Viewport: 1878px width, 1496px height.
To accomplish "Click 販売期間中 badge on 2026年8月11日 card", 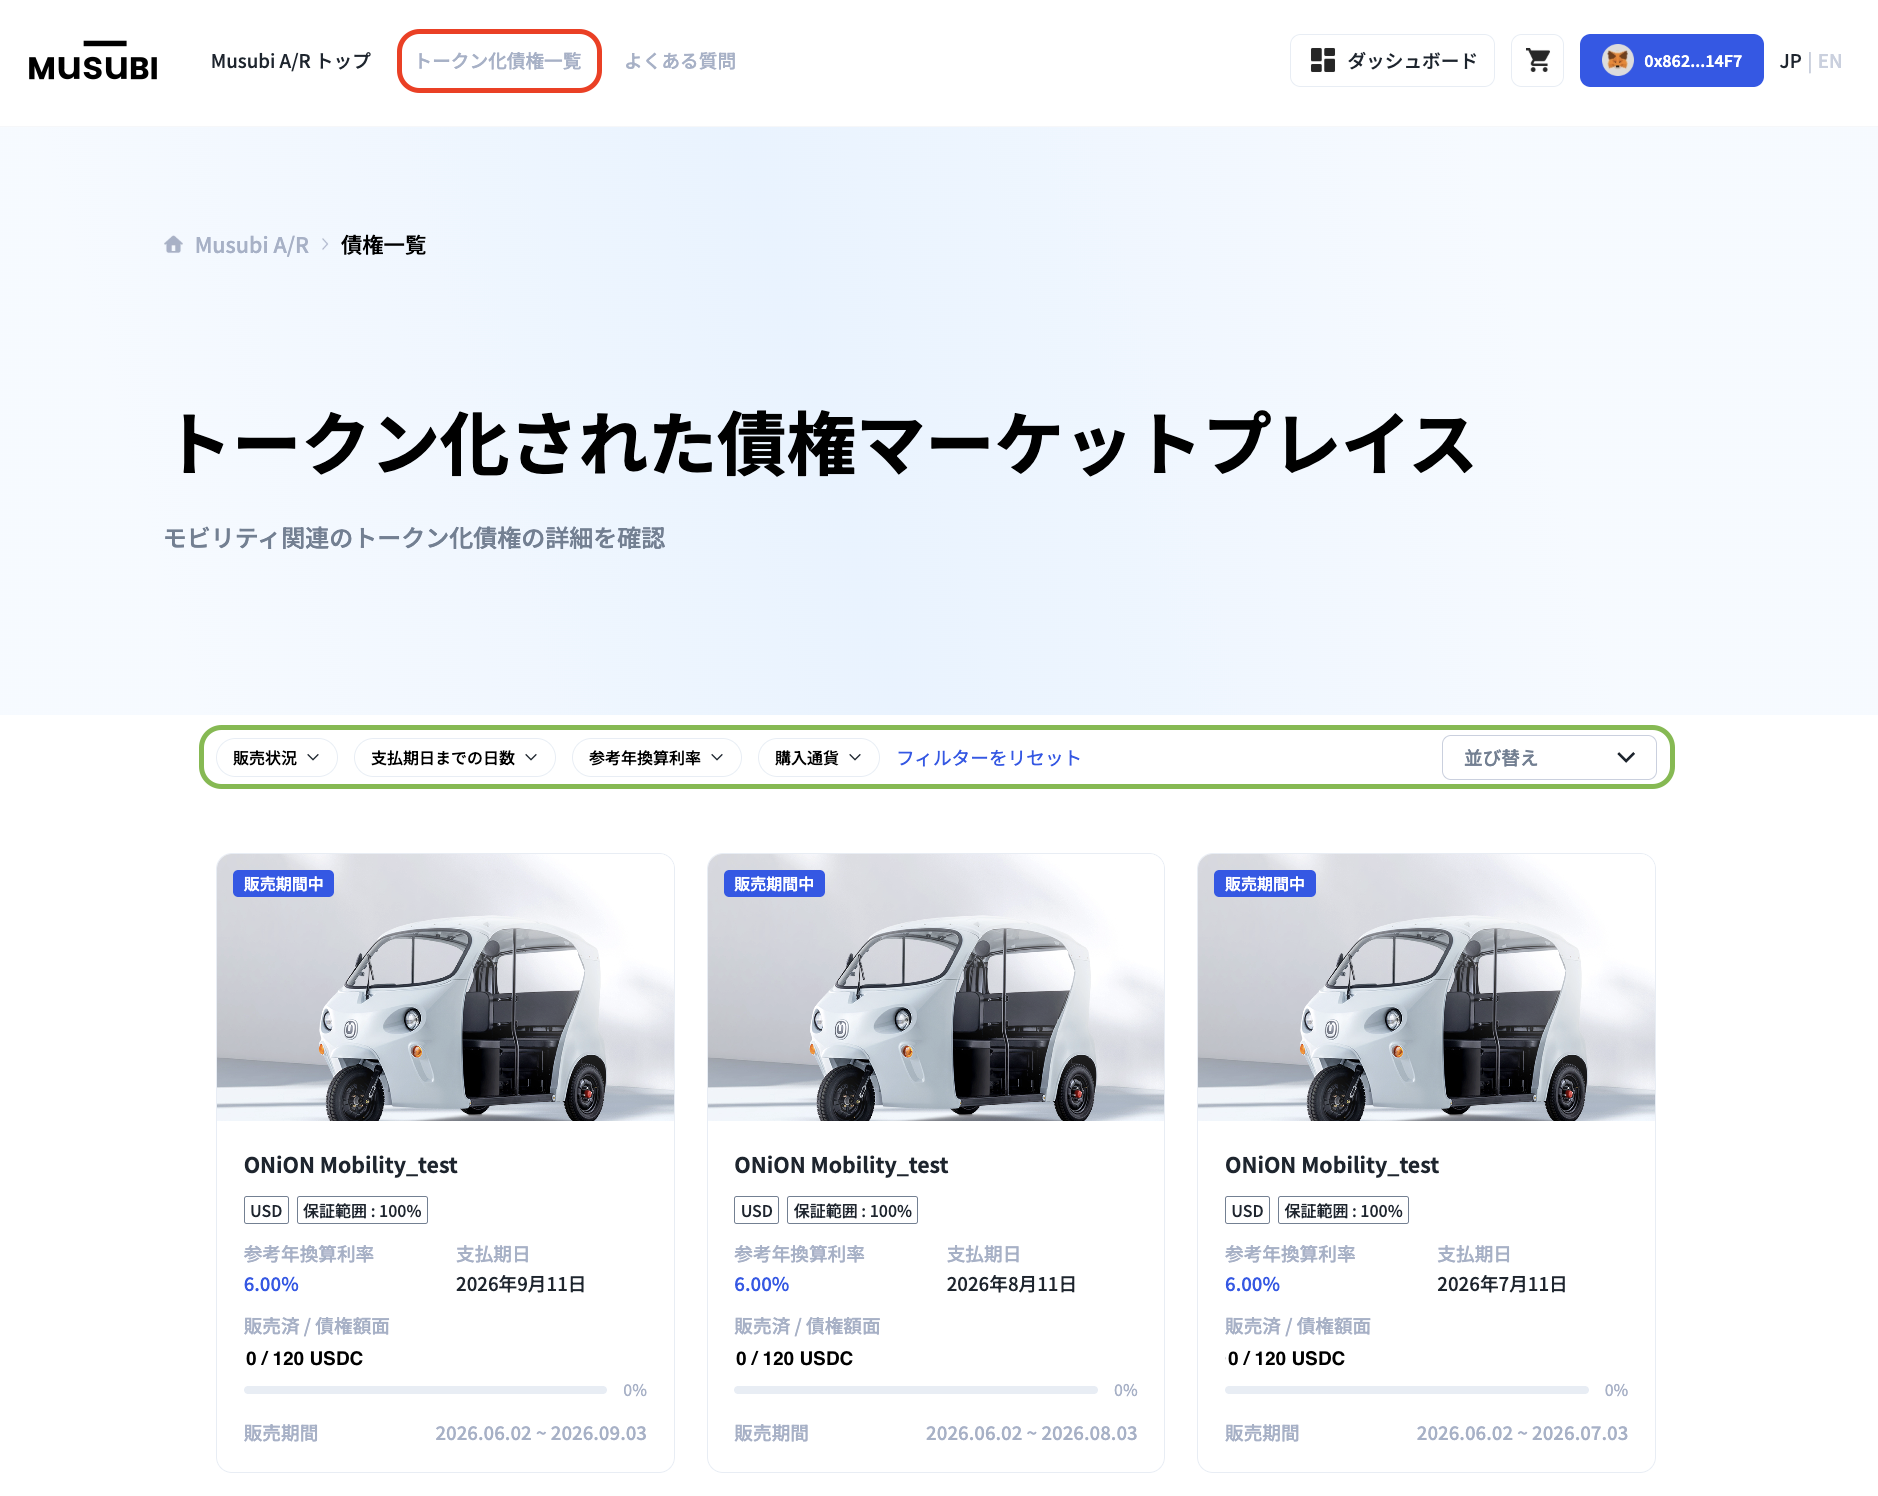I will coord(774,884).
